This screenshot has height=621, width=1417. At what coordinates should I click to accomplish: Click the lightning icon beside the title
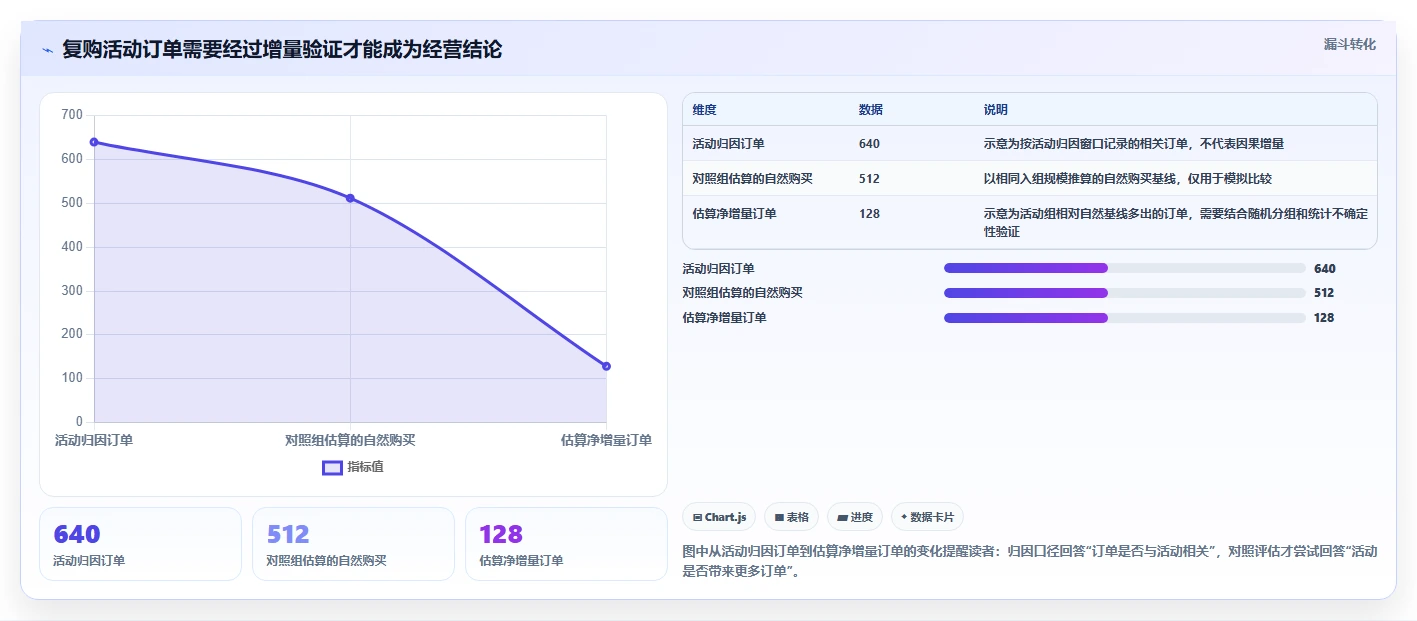click(48, 49)
